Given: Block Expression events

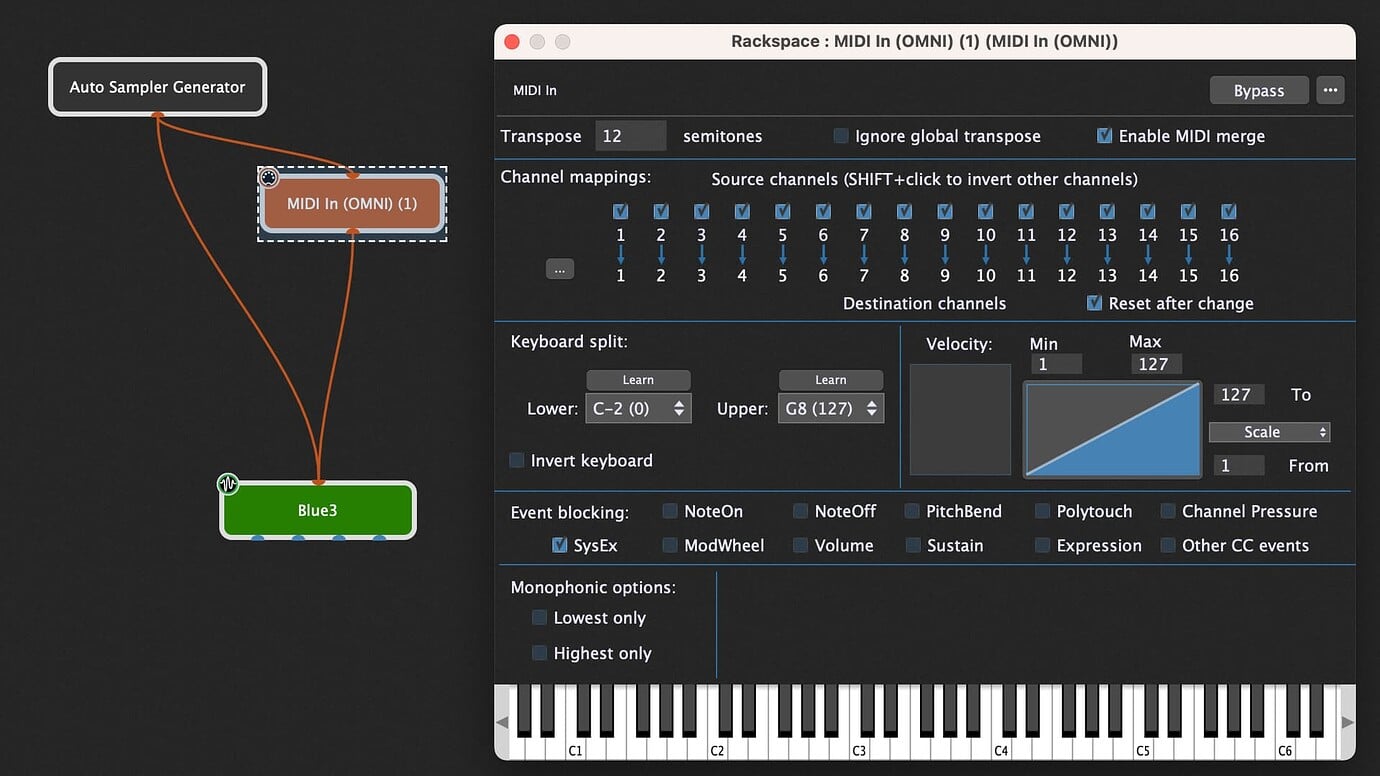Looking at the screenshot, I should 1043,545.
